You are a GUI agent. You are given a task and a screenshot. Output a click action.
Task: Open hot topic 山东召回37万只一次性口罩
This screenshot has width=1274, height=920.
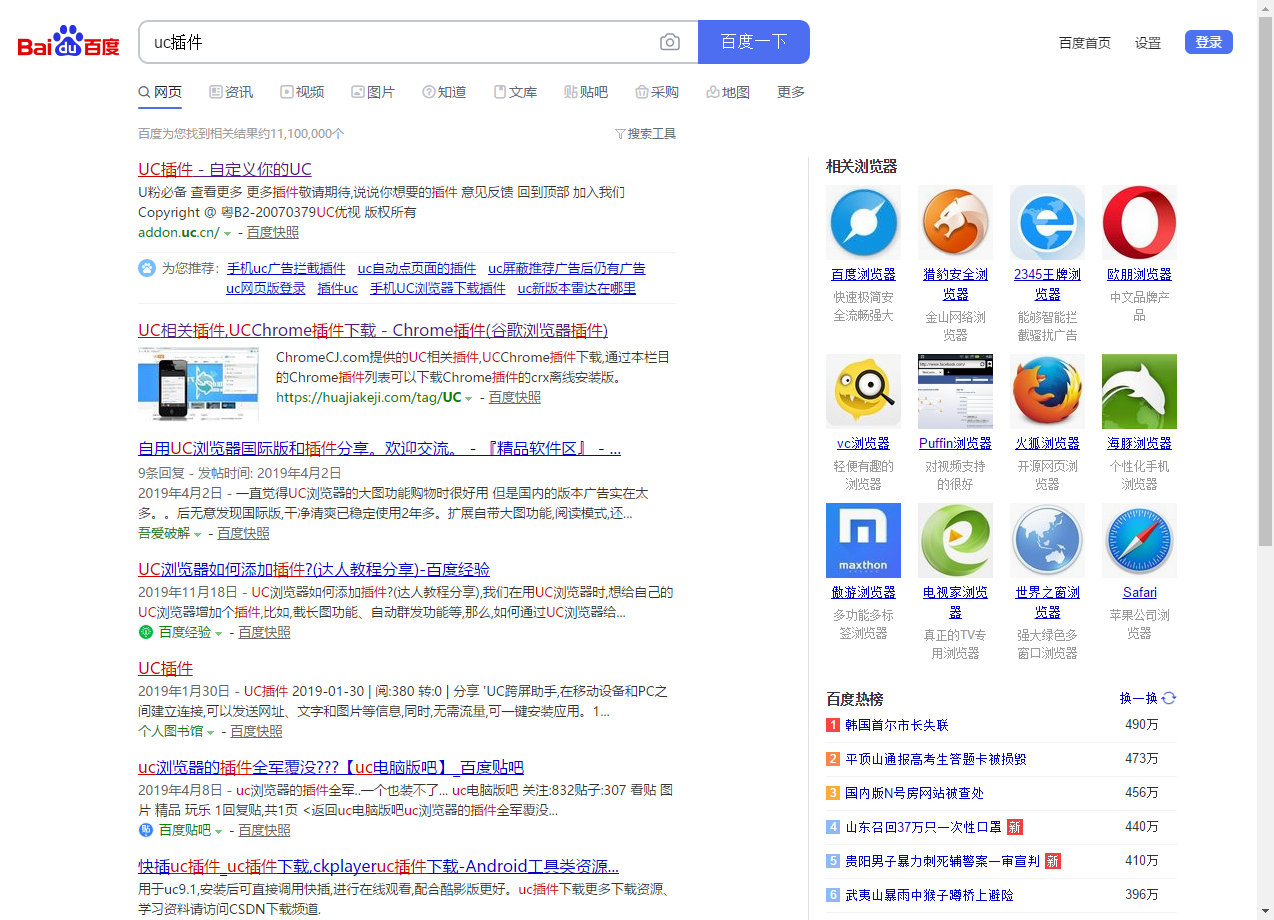(923, 827)
